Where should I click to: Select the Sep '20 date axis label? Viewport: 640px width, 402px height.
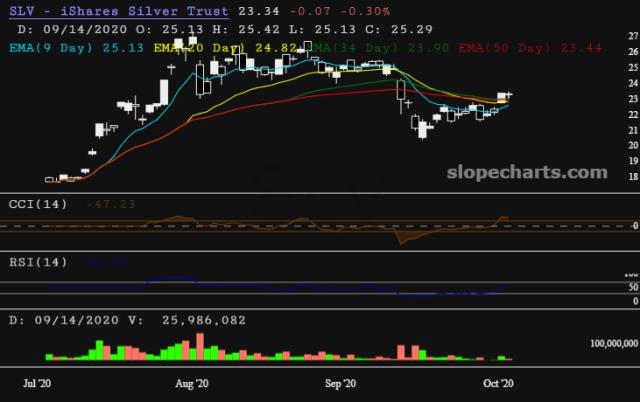click(x=341, y=382)
